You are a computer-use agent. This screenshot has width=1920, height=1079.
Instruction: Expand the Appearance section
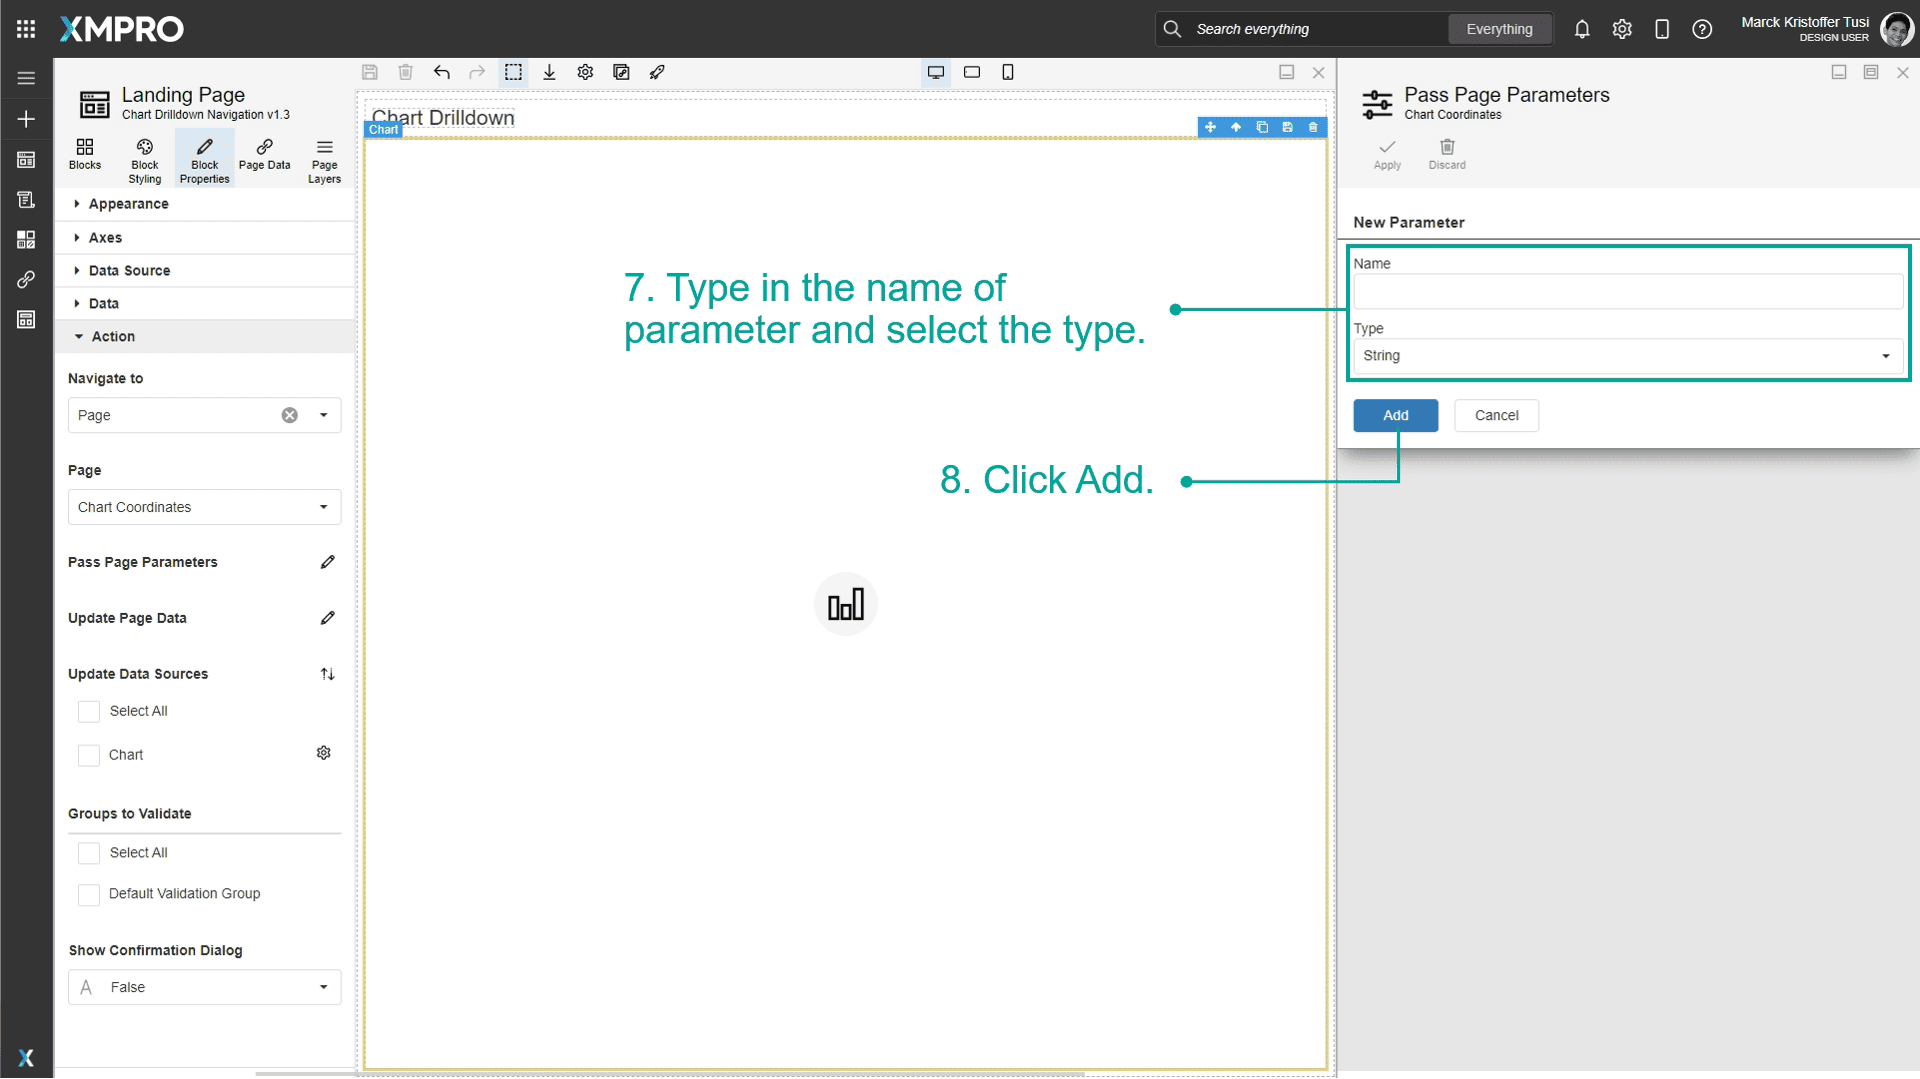coord(128,204)
